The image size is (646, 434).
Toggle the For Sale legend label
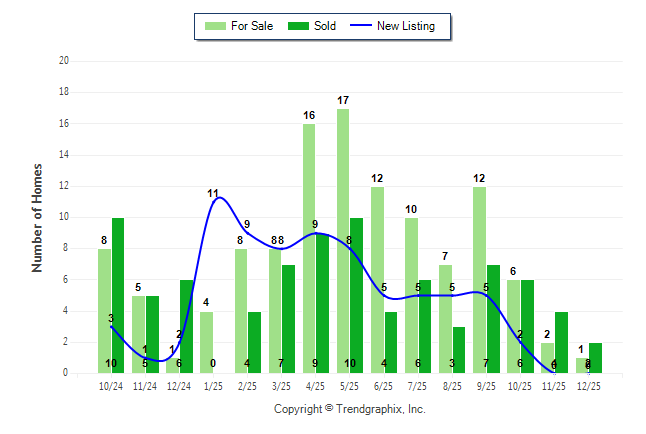point(254,26)
